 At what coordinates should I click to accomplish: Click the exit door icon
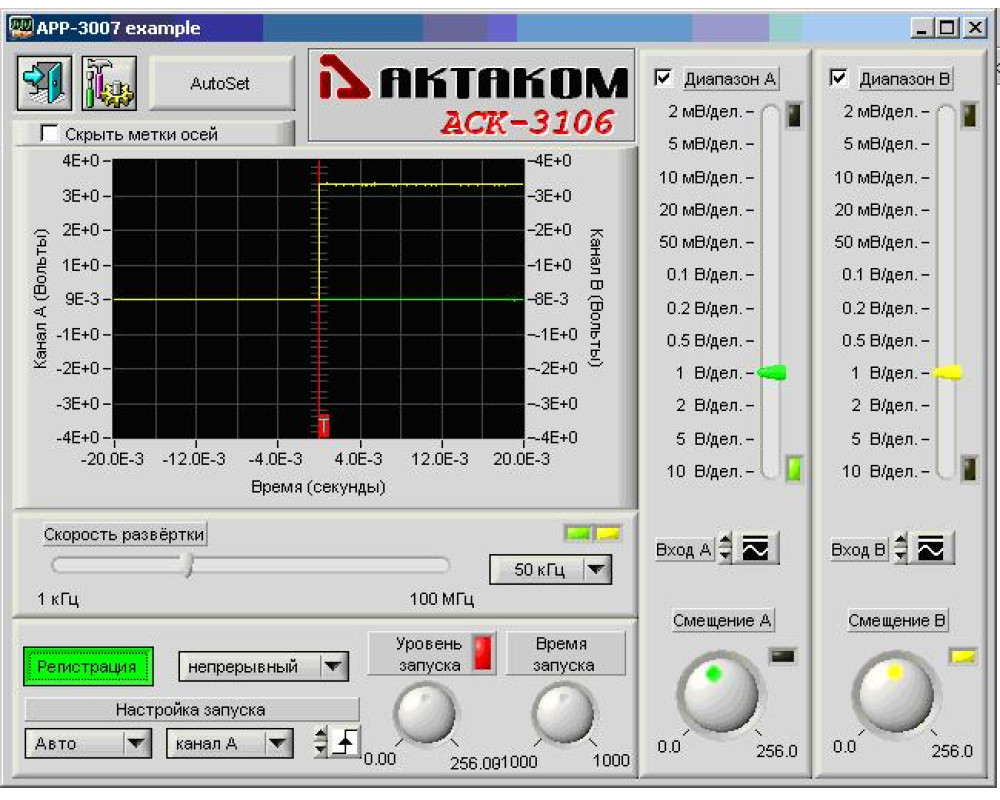[44, 83]
